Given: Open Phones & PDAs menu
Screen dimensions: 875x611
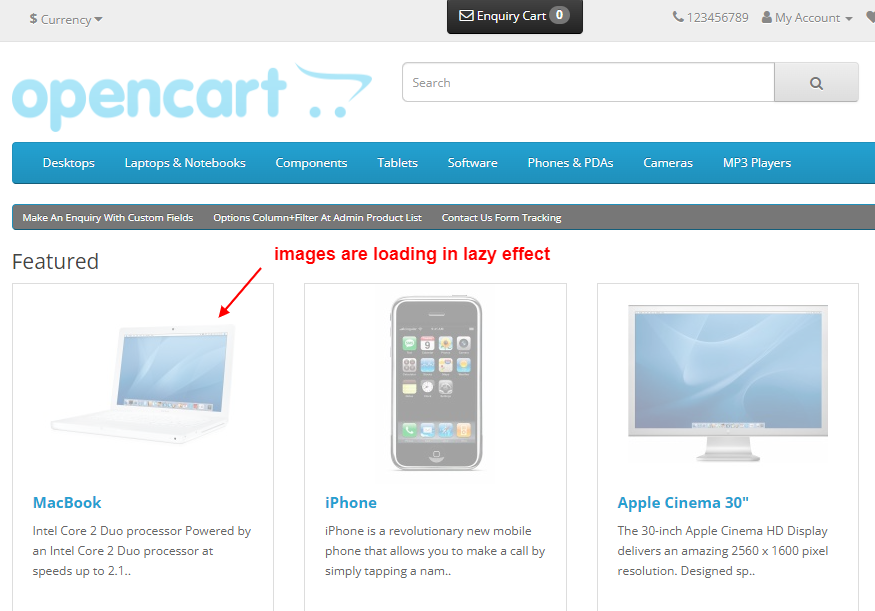Looking at the screenshot, I should 570,163.
